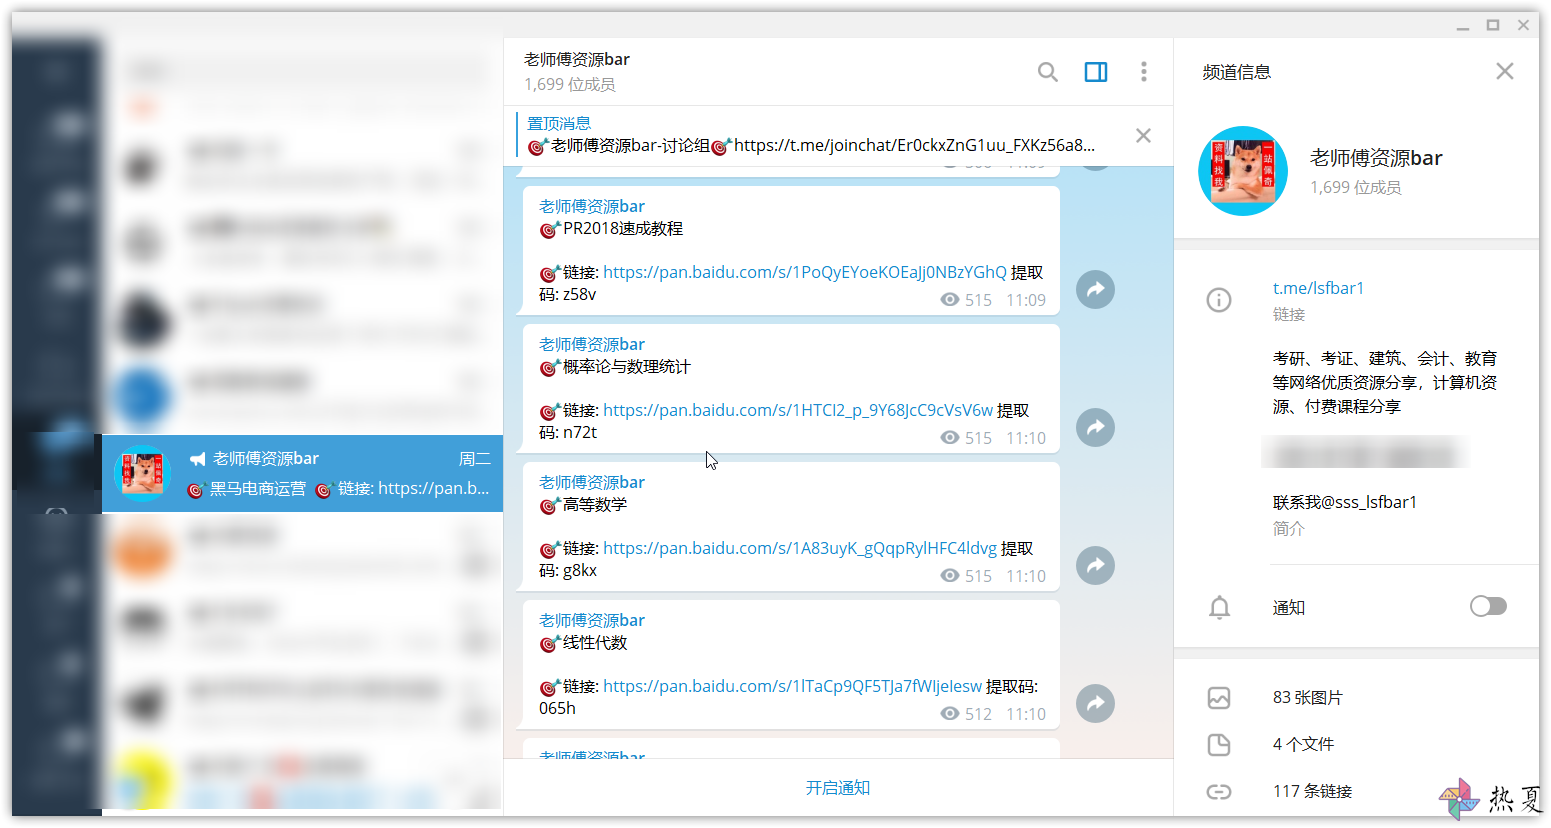Open the three-dot more options menu
The height and width of the screenshot is (828, 1551).
[x=1144, y=72]
